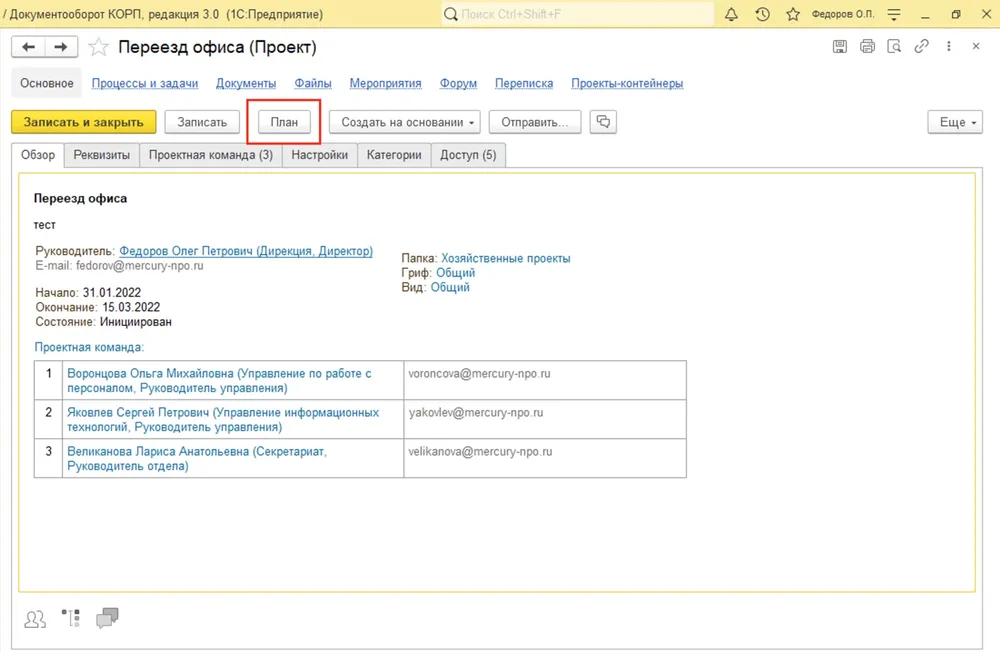The height and width of the screenshot is (652, 1000).
Task: Click the Записать button
Action: (x=202, y=122)
